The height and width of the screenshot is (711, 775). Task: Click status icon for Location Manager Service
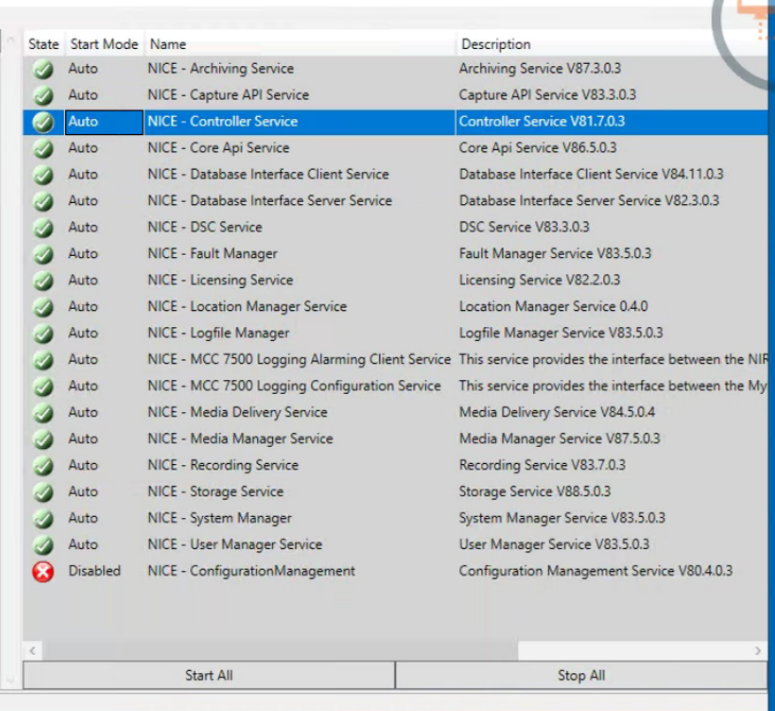(x=43, y=306)
